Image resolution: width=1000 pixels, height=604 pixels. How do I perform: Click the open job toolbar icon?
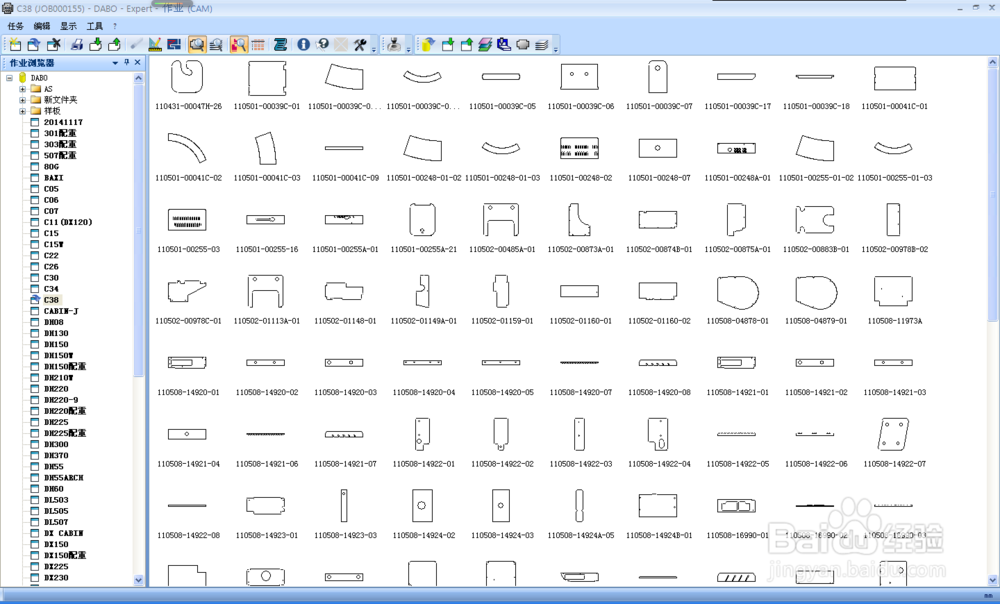34,44
